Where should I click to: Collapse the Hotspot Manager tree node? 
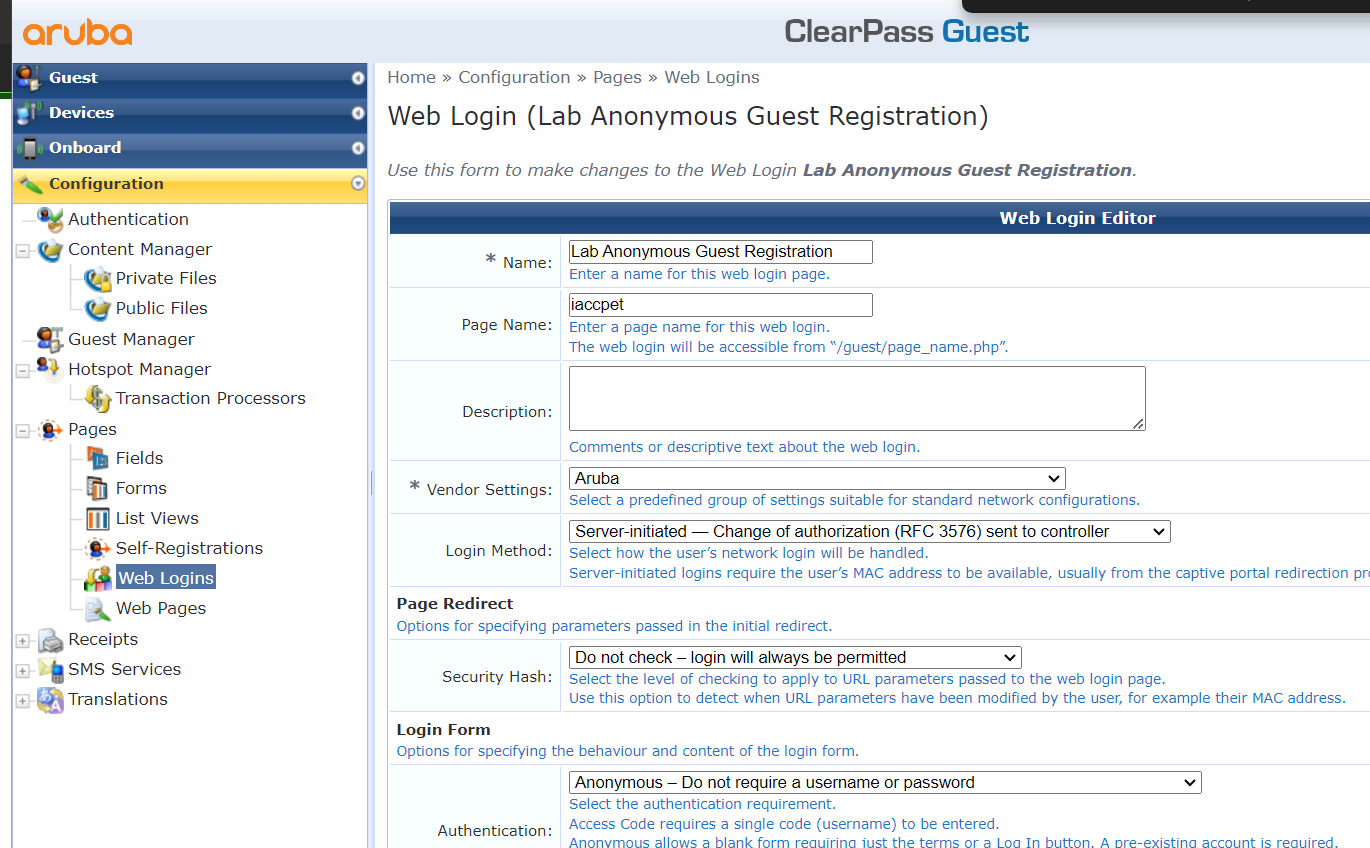[x=23, y=370]
